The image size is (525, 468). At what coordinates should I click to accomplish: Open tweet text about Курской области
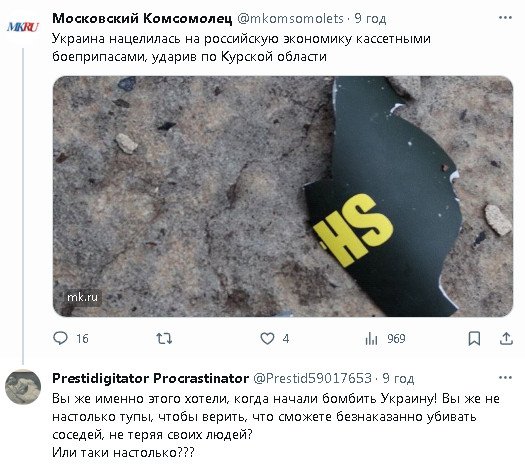coord(241,48)
